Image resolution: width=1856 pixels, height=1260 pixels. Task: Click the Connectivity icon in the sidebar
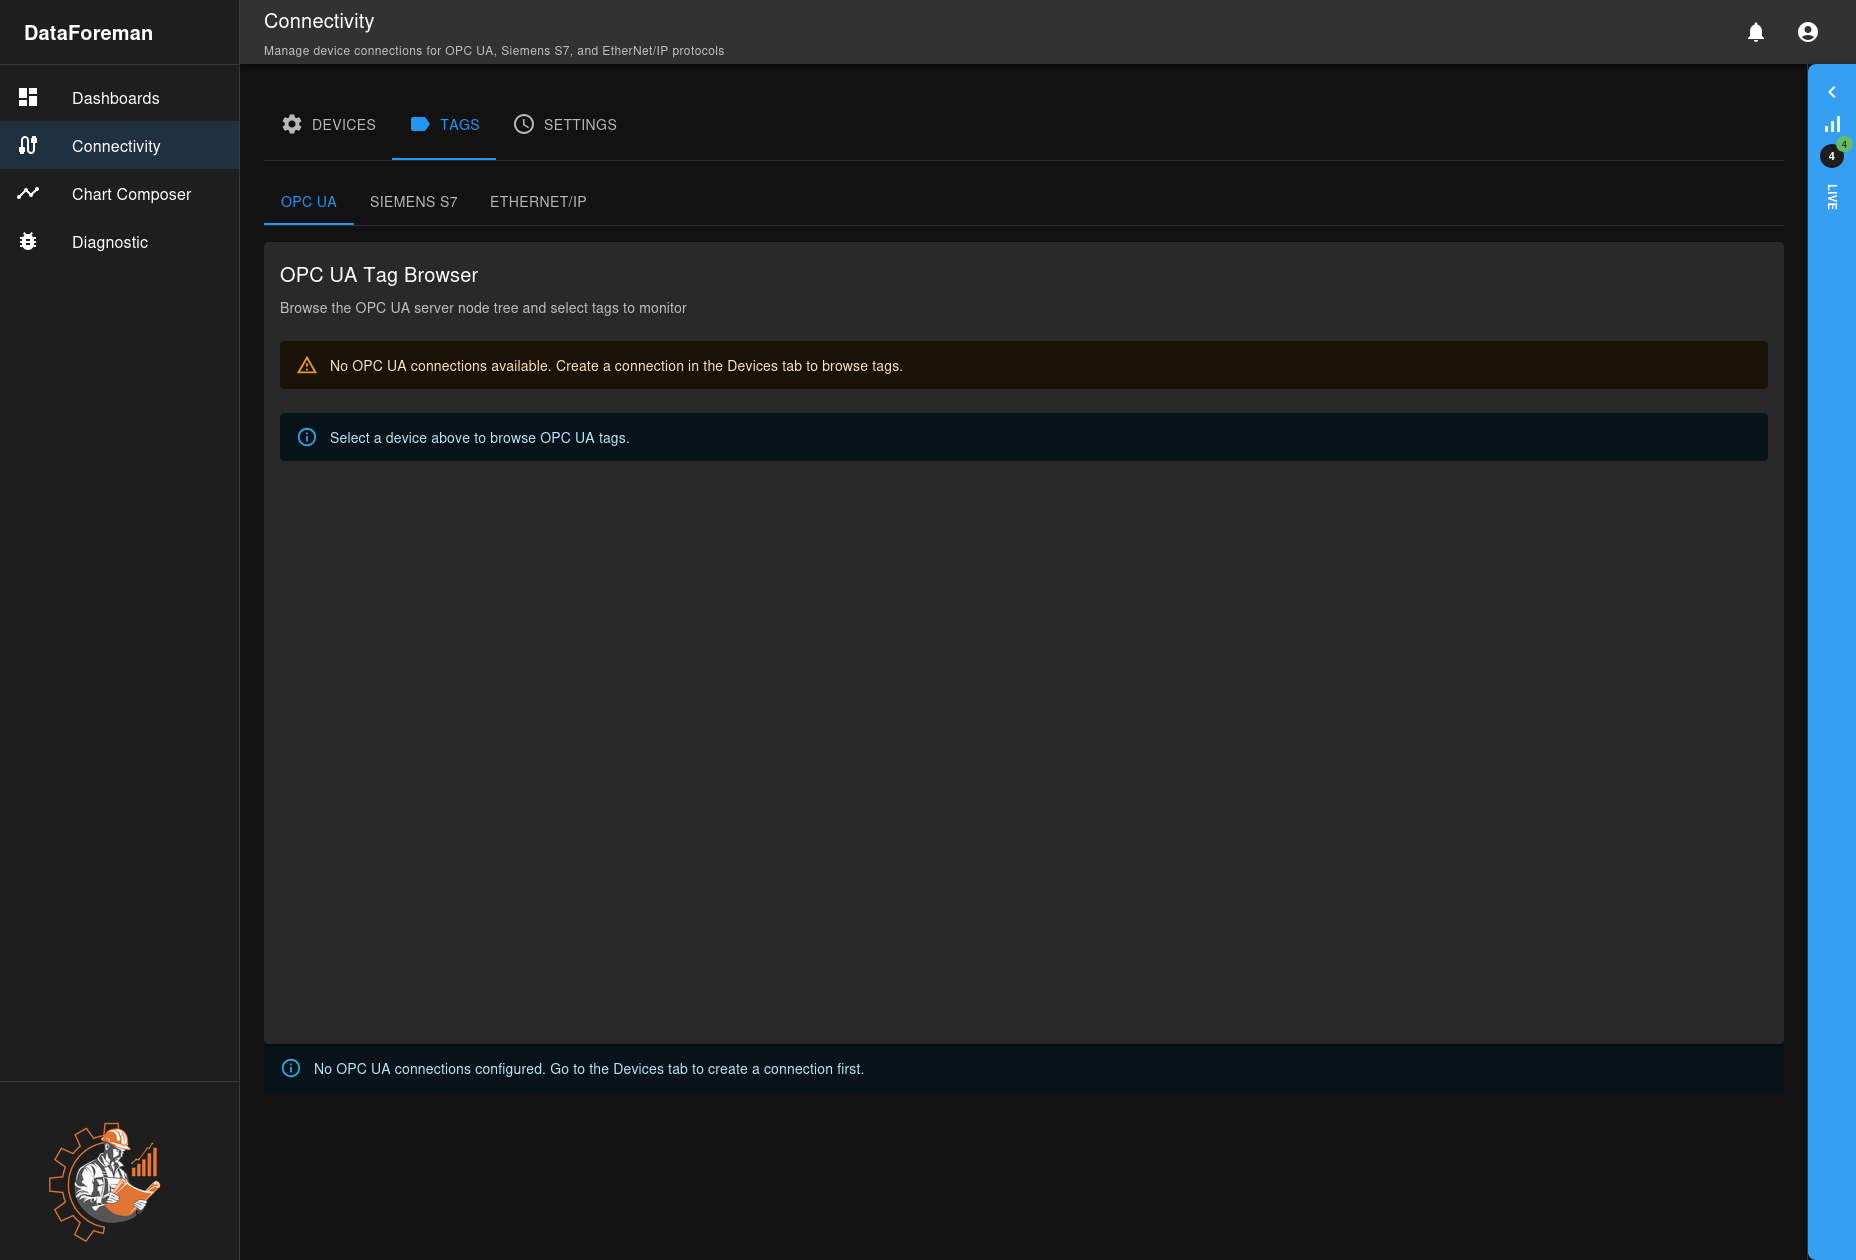(28, 145)
